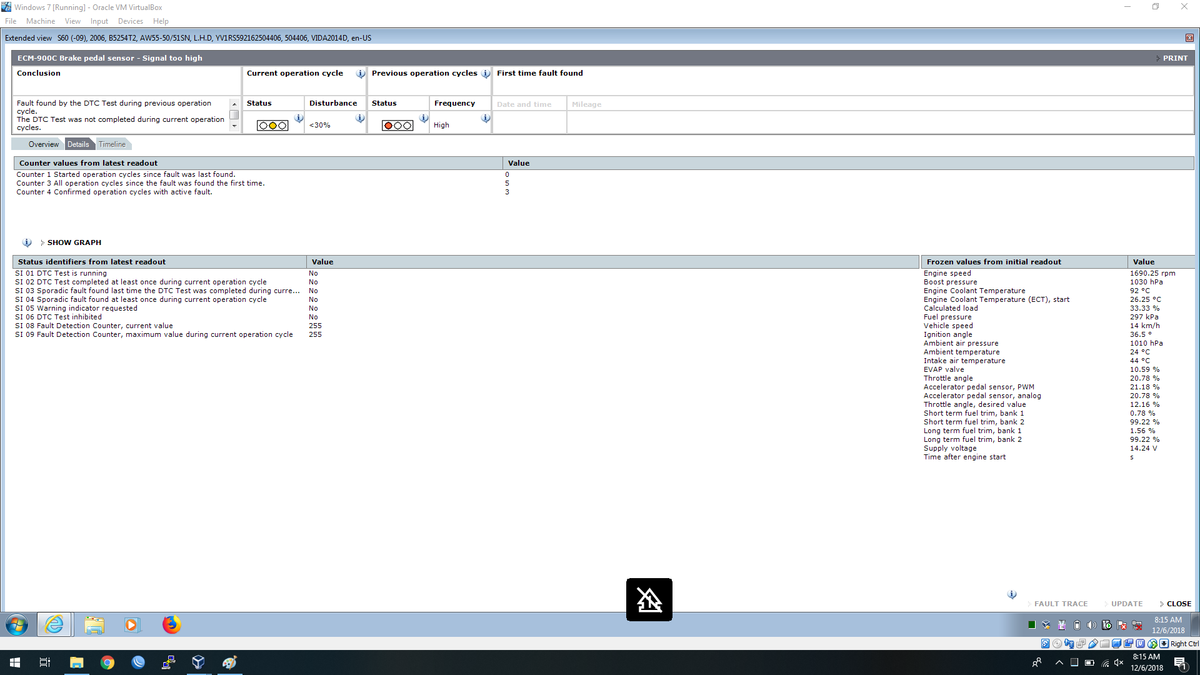Image resolution: width=1200 pixels, height=675 pixels.
Task: Switch to the Timeline tab
Action: click(x=111, y=144)
